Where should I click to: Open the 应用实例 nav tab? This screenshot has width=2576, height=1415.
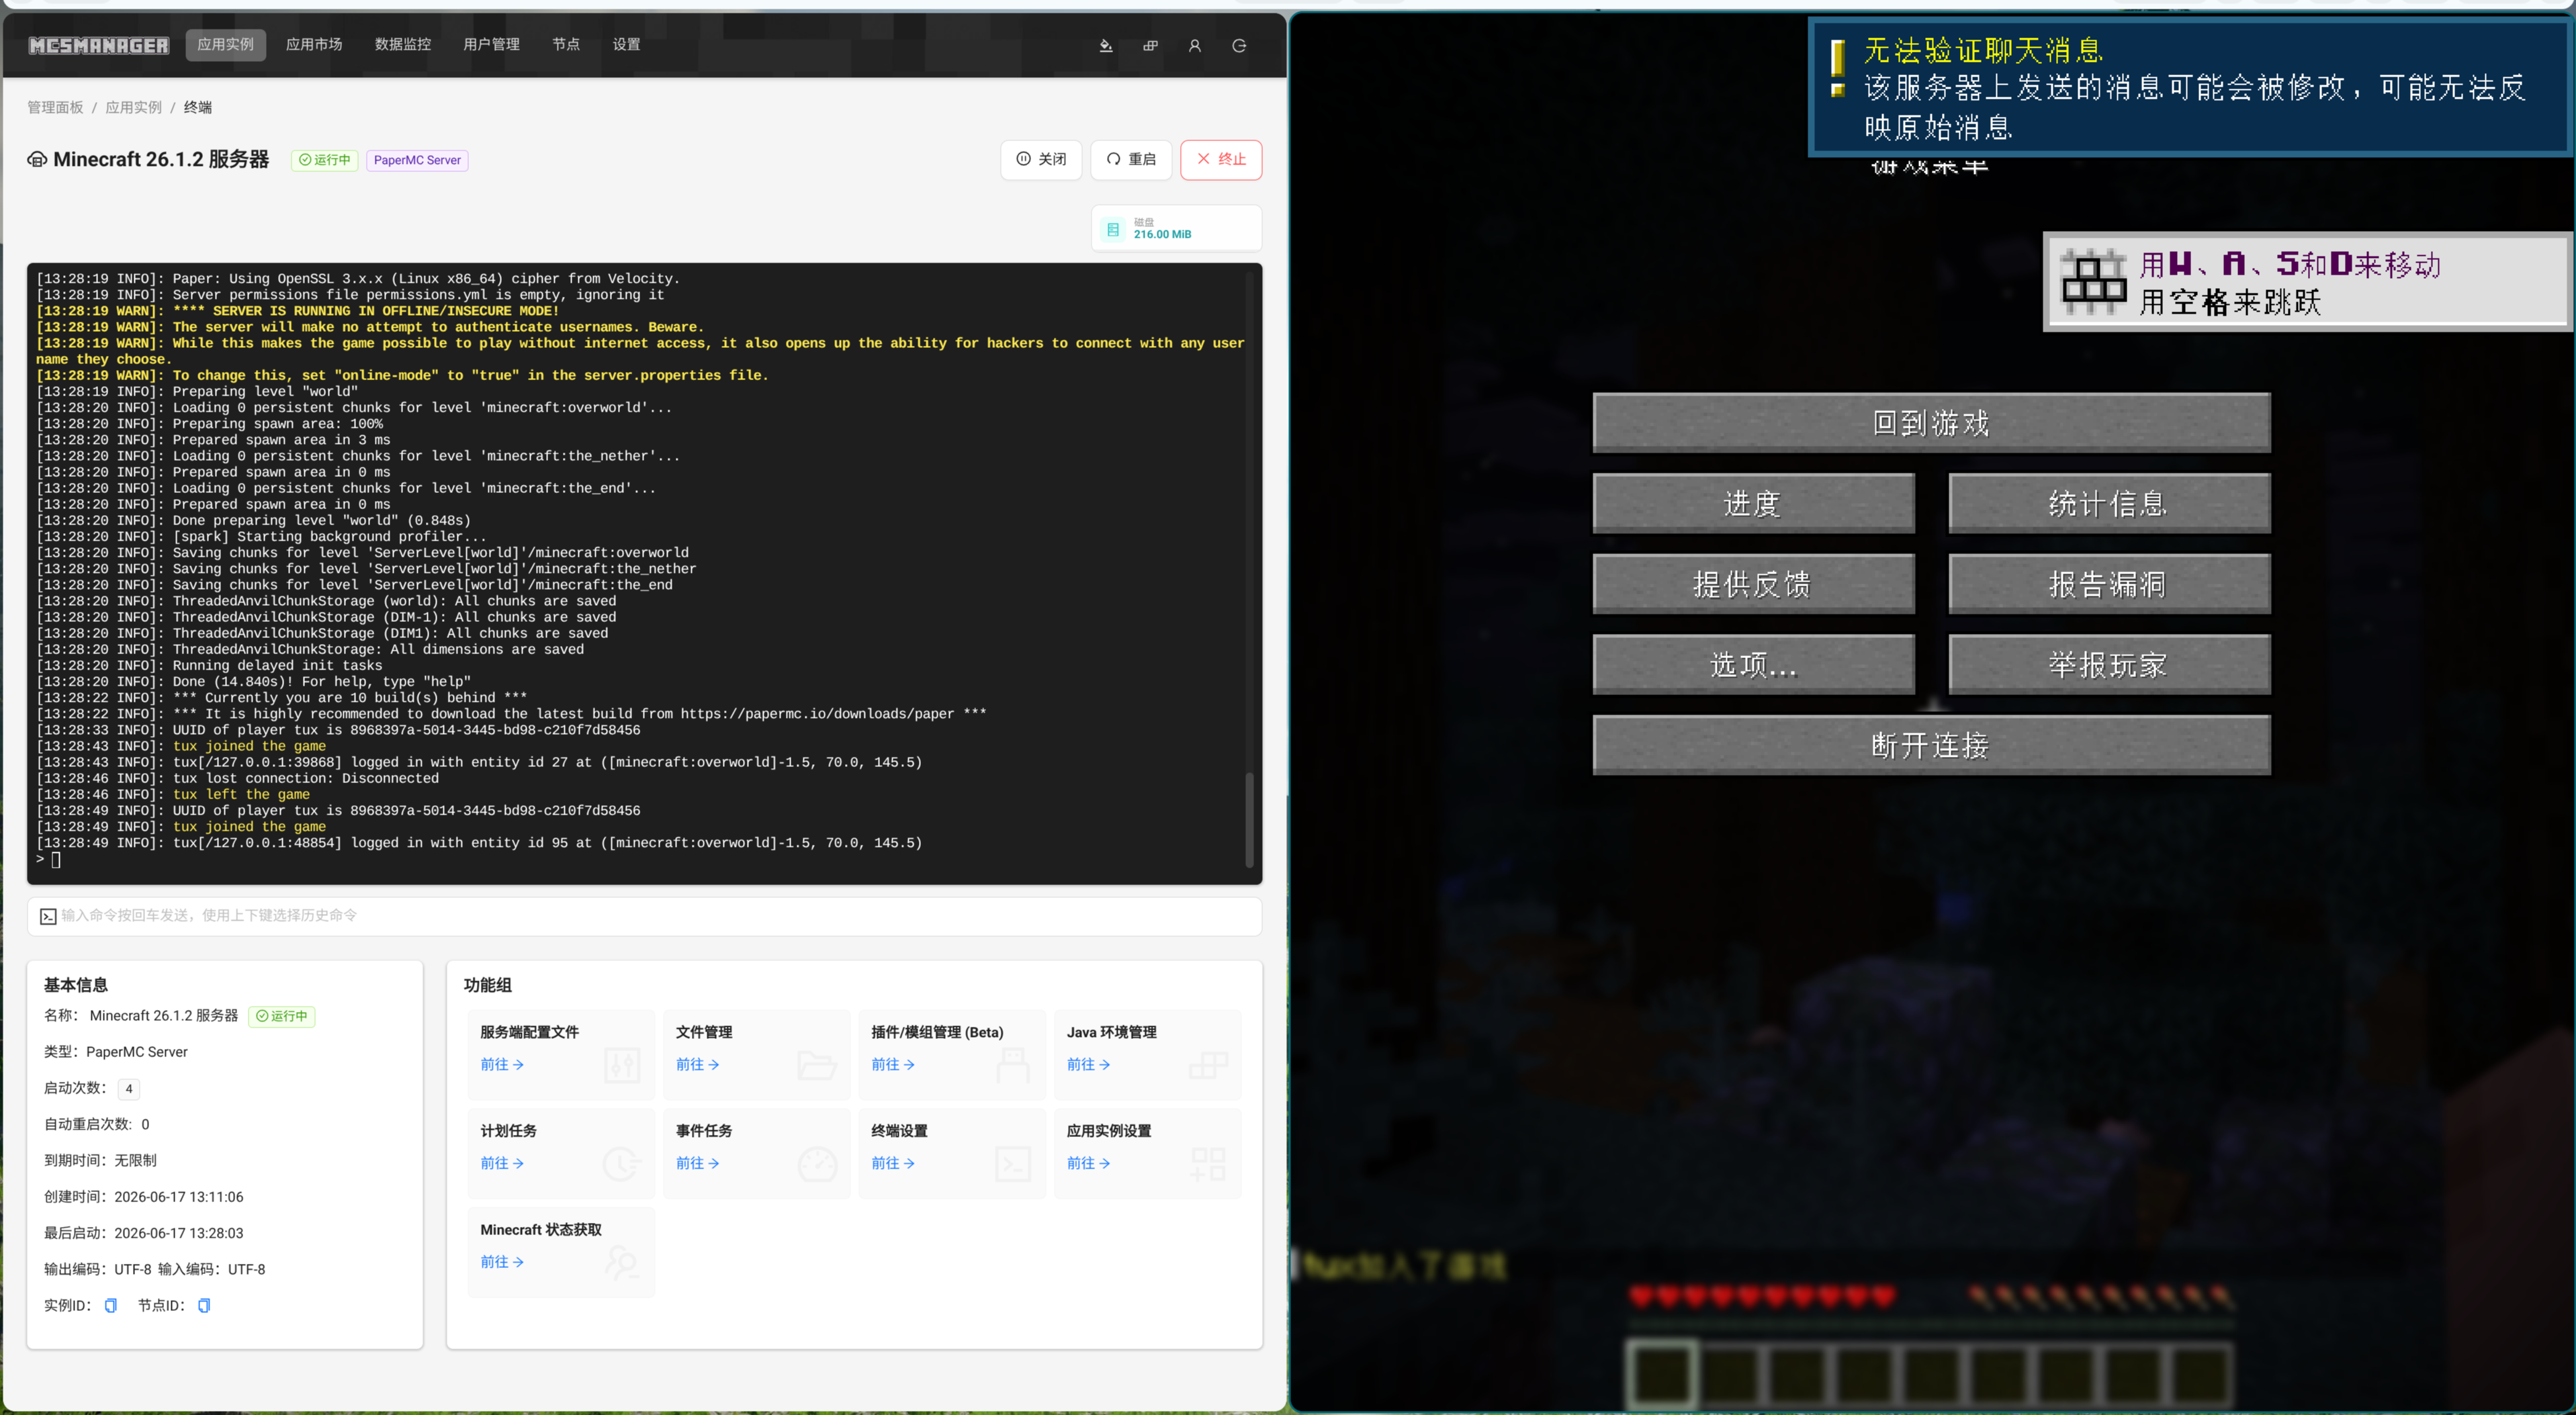coord(225,45)
